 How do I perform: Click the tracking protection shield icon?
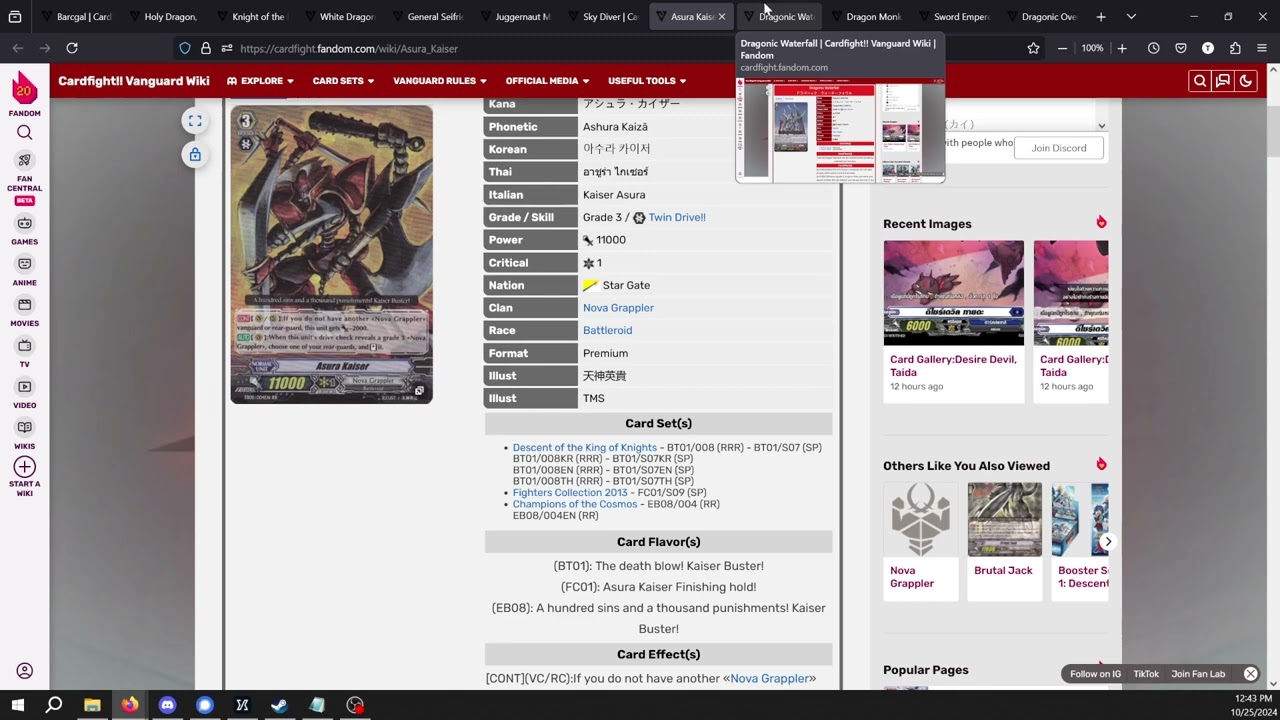click(185, 48)
